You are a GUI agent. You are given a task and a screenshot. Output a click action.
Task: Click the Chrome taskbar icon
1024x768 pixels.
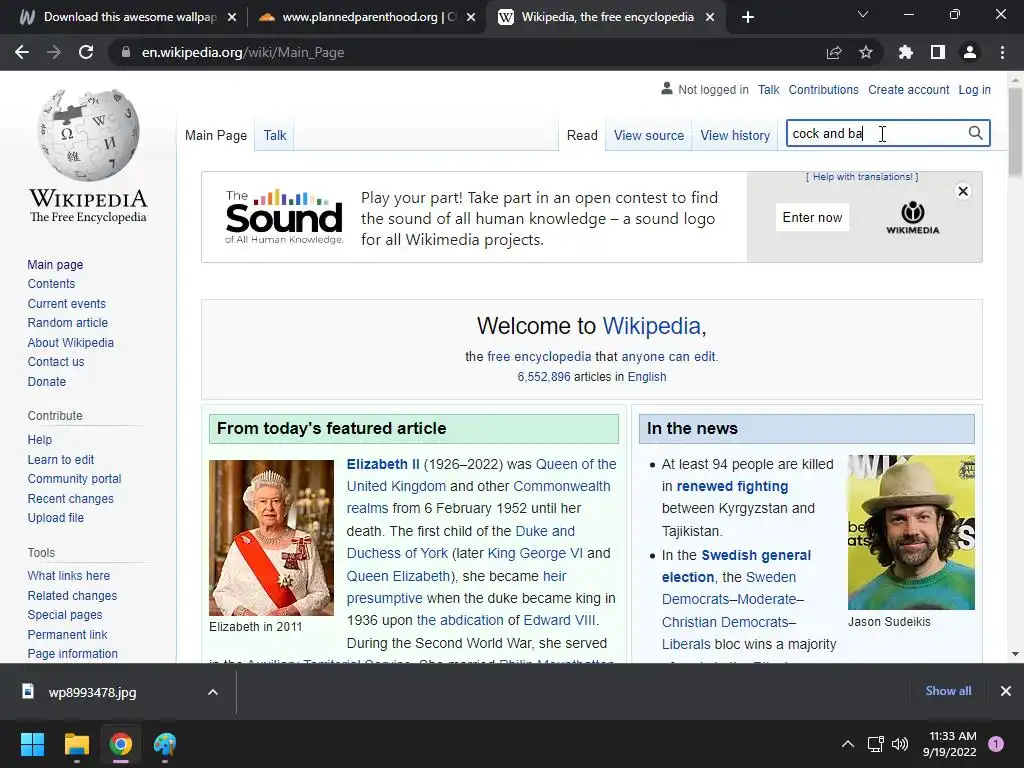121,744
